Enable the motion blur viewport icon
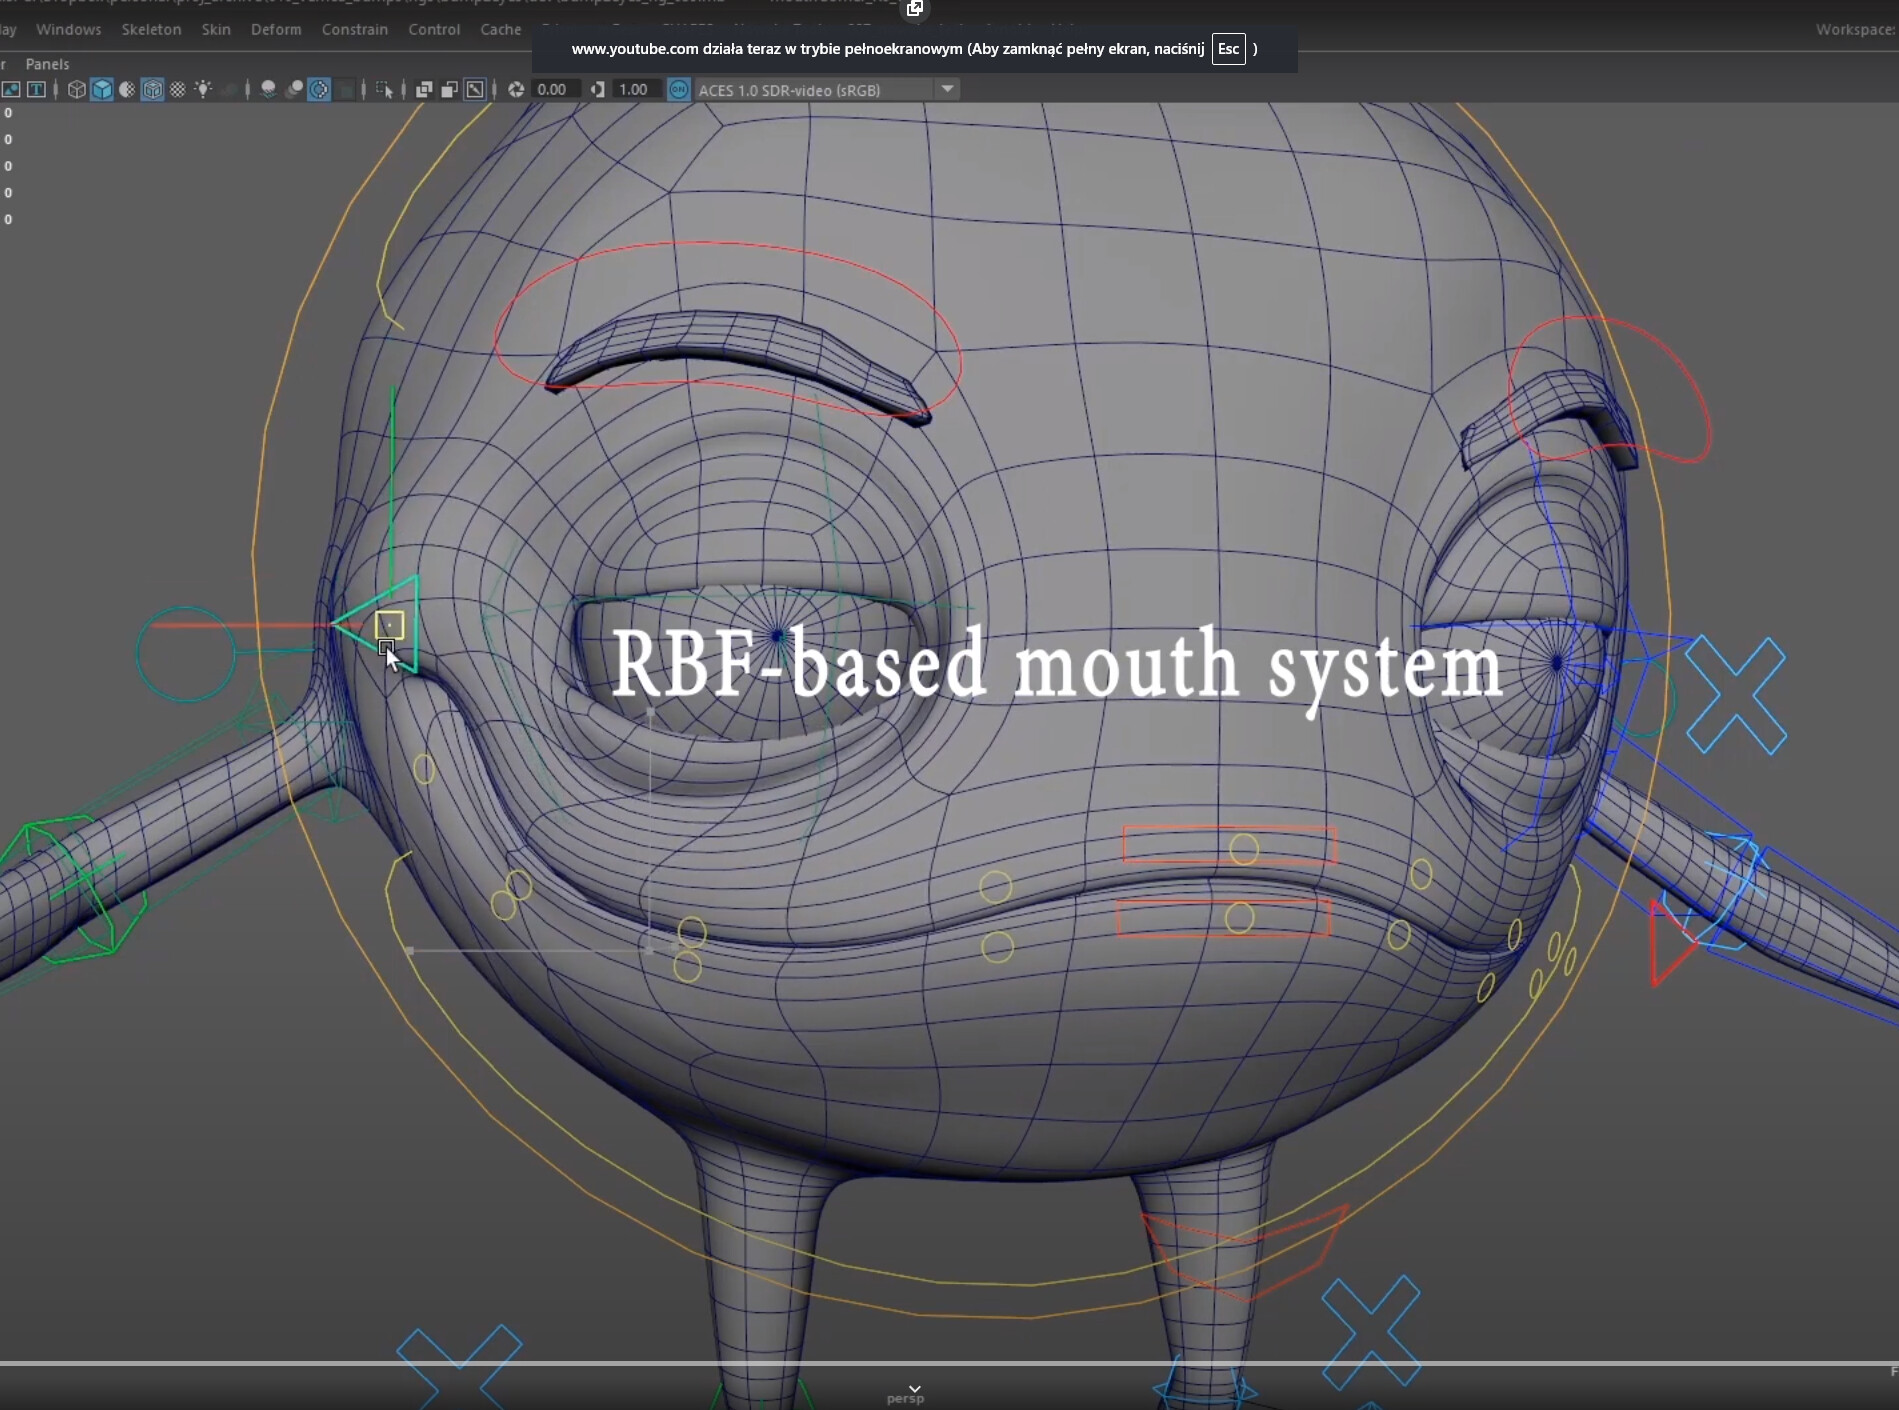 [318, 89]
